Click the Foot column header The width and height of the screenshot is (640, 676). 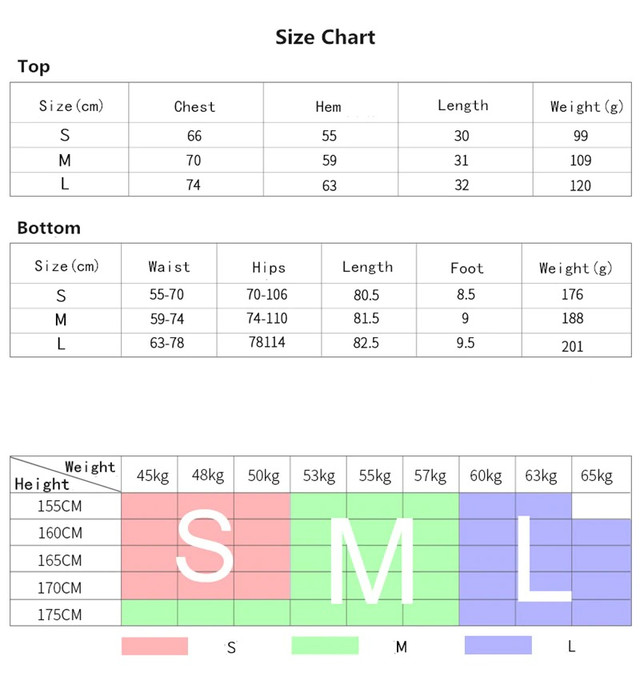point(466,268)
